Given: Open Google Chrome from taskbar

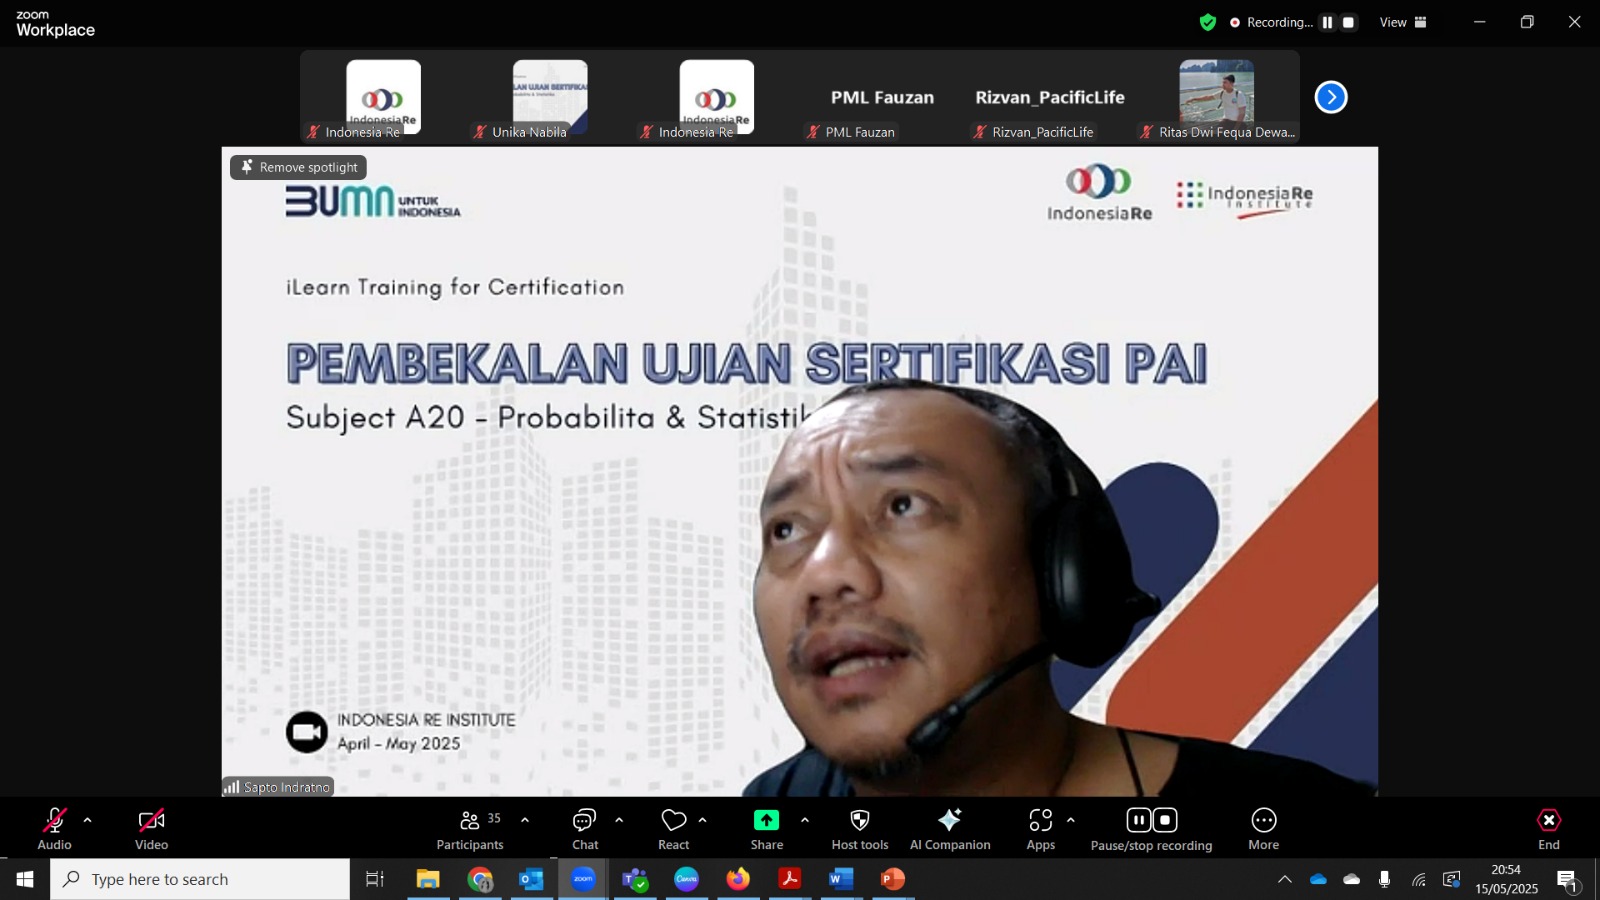Looking at the screenshot, I should click(480, 879).
